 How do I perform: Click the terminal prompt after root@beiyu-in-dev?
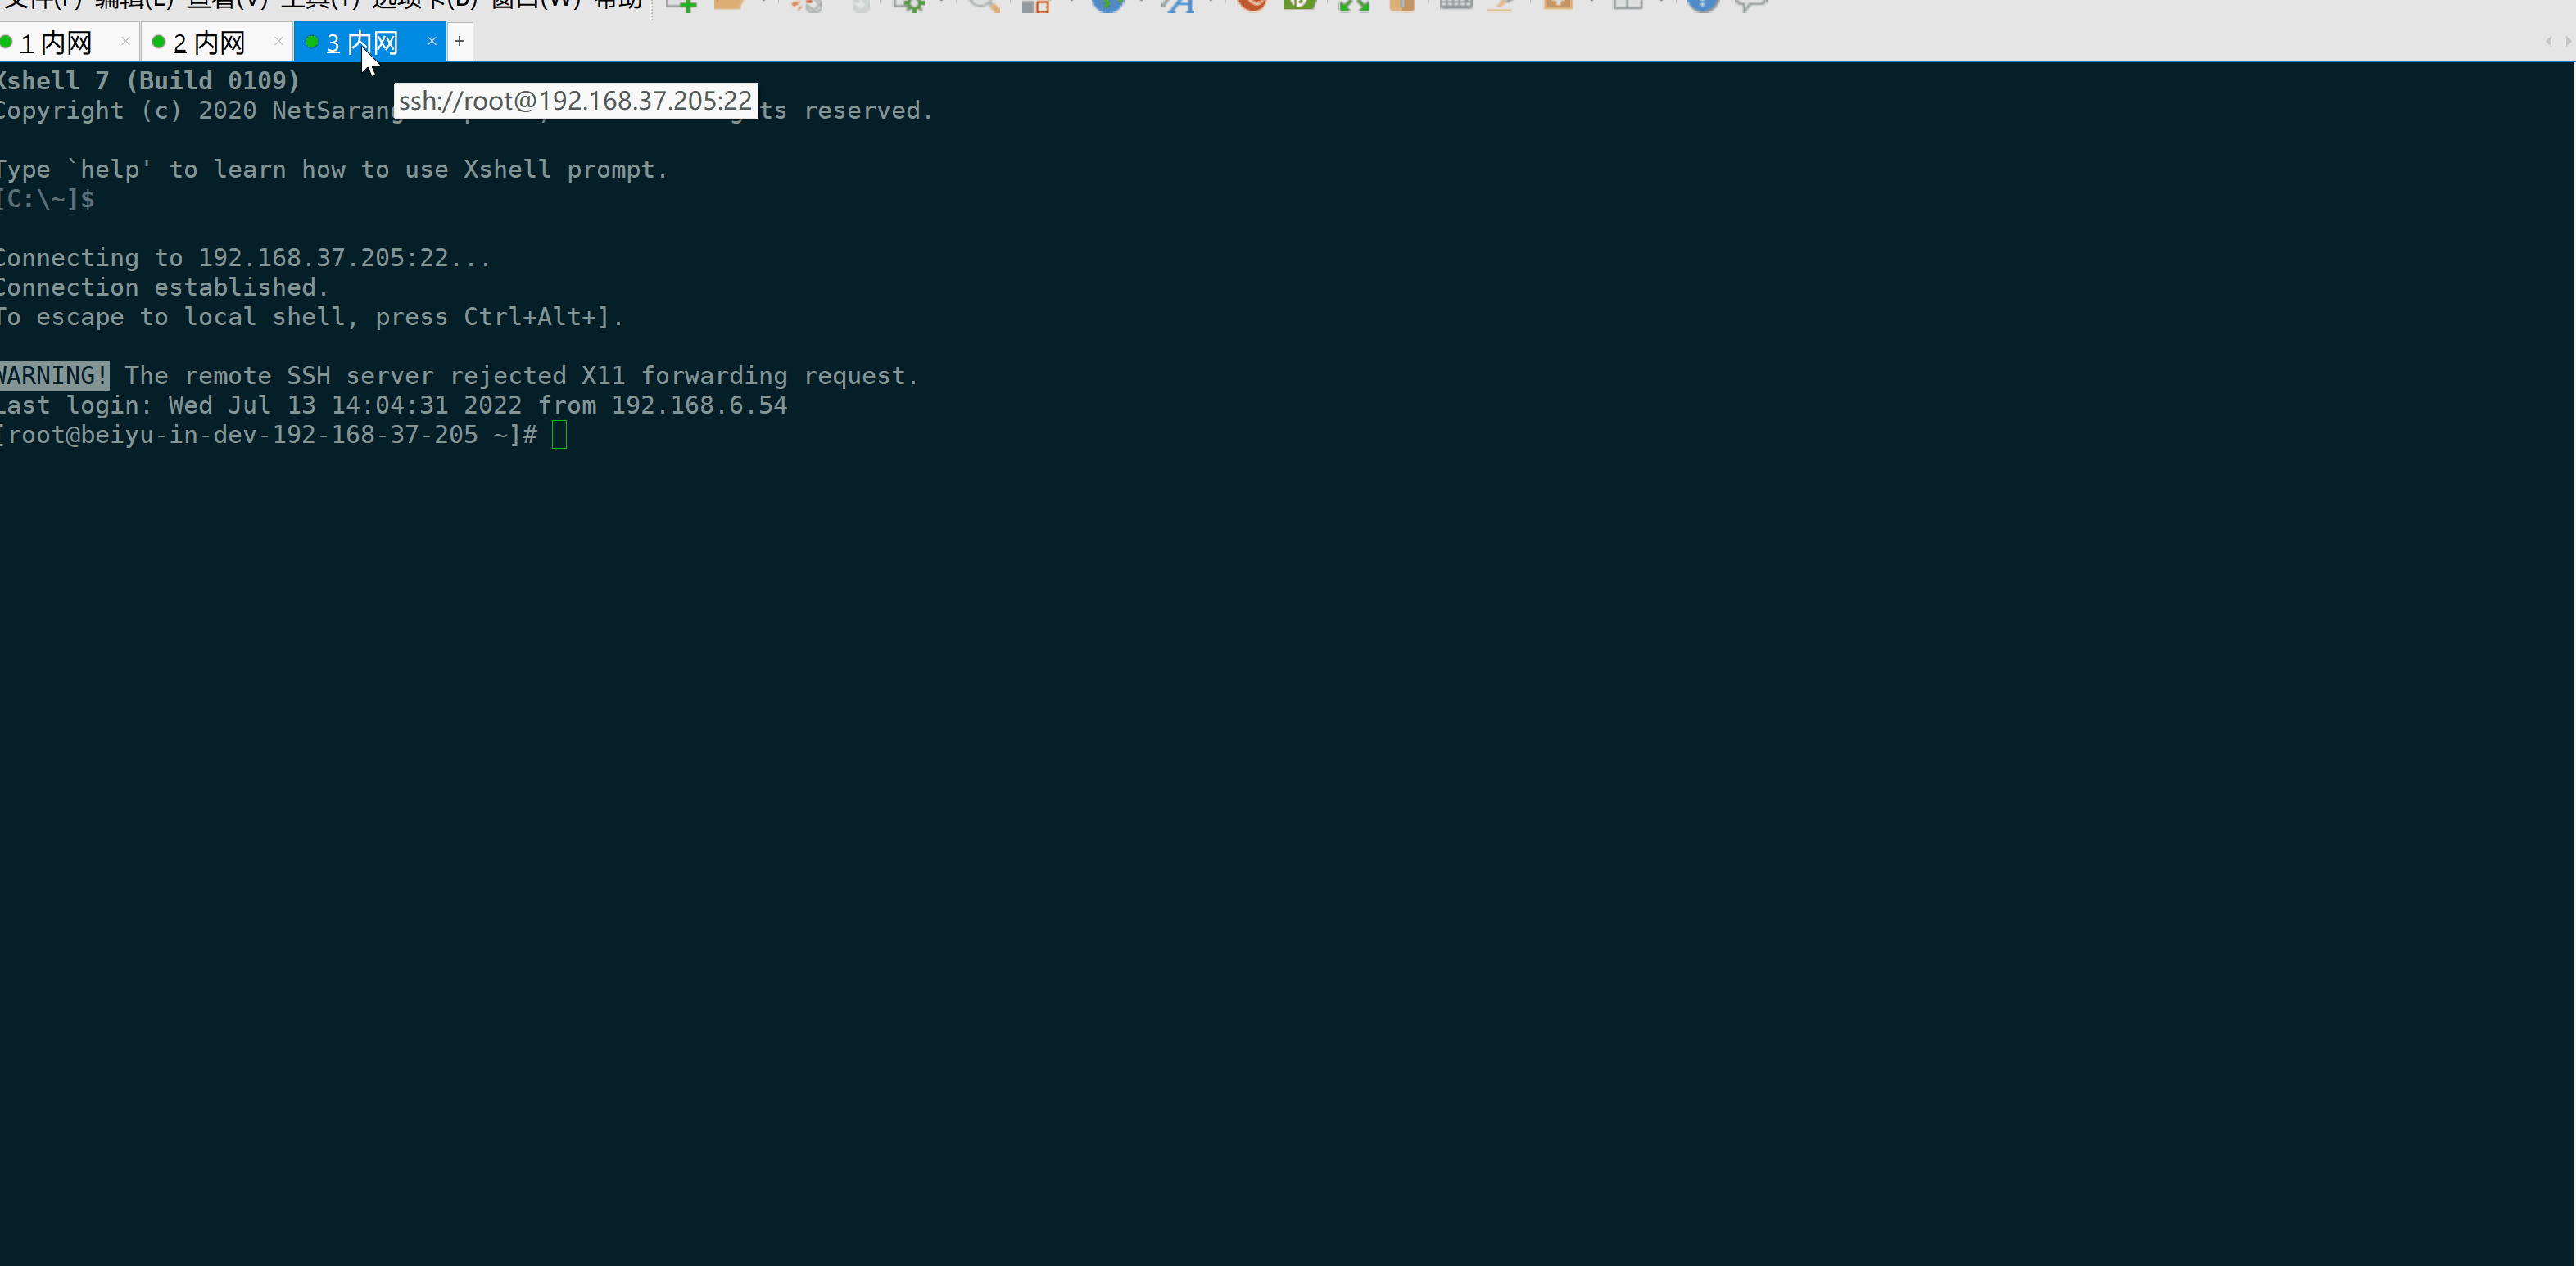pos(560,435)
